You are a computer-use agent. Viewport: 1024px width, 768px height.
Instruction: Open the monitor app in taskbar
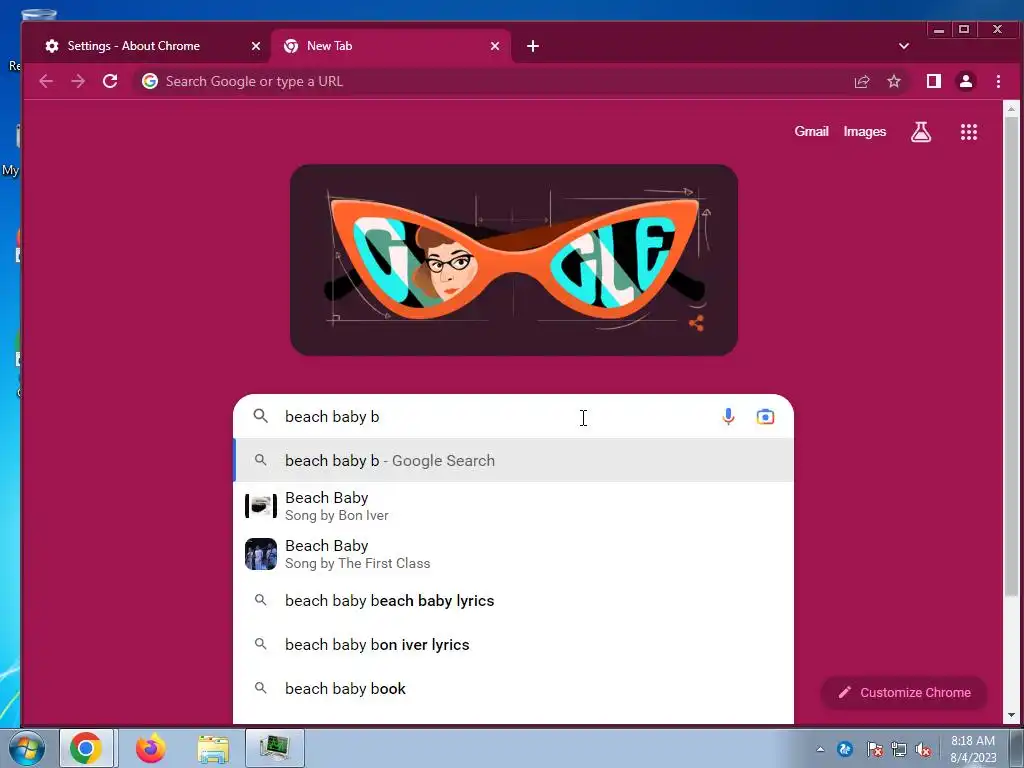275,748
